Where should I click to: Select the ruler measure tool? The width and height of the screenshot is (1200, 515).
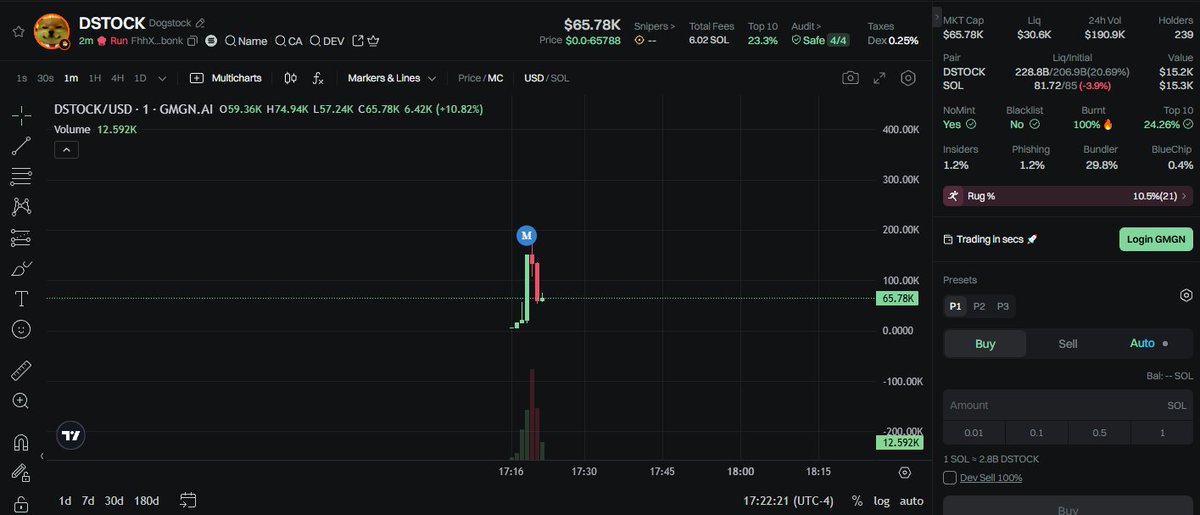[21, 372]
